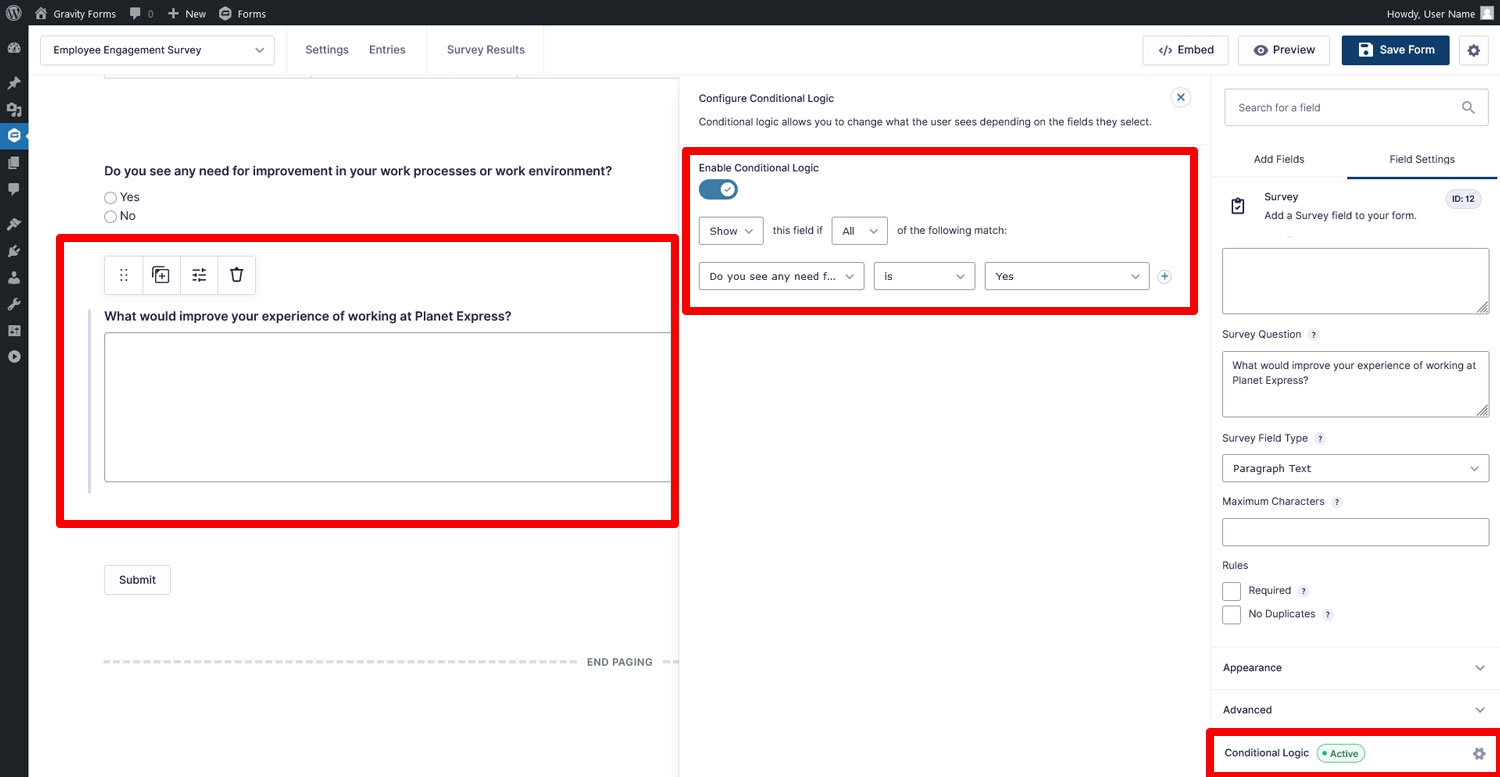Screen dimensions: 1500x777
Task: Open the 'is' operator dropdown
Action: click(x=924, y=276)
